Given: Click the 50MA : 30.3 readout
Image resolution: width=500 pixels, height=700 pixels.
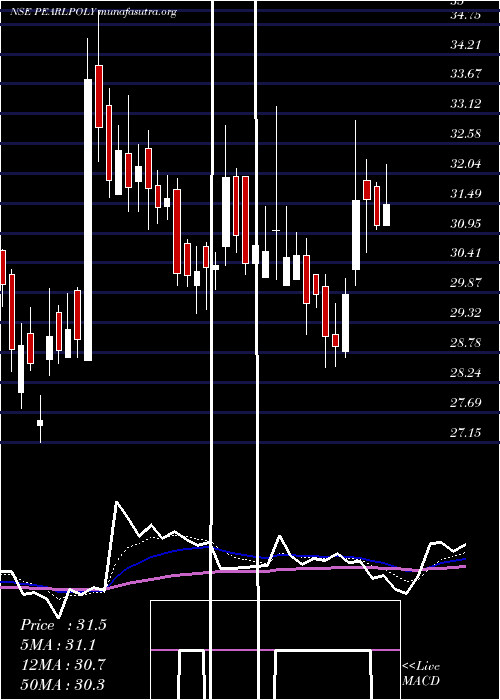Looking at the screenshot, I should tap(63, 684).
